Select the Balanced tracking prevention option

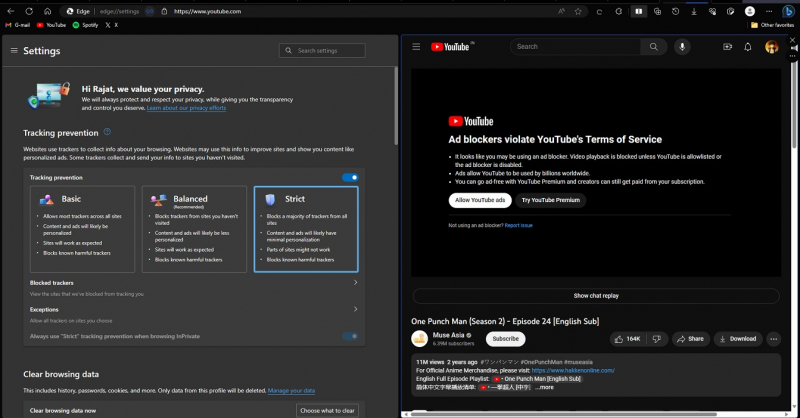(195, 229)
